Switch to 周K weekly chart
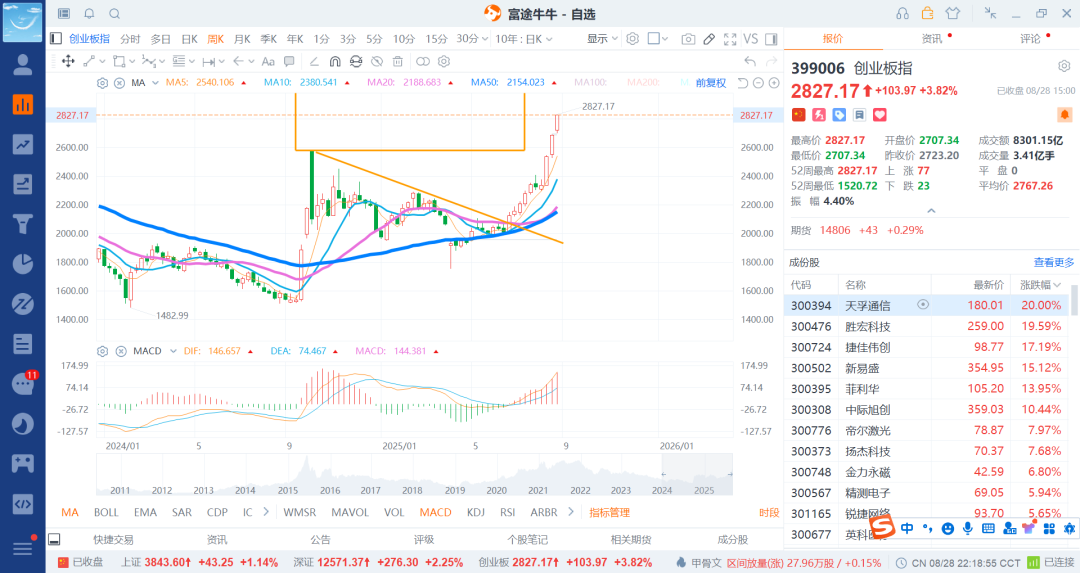The width and height of the screenshot is (1080, 573). click(216, 39)
